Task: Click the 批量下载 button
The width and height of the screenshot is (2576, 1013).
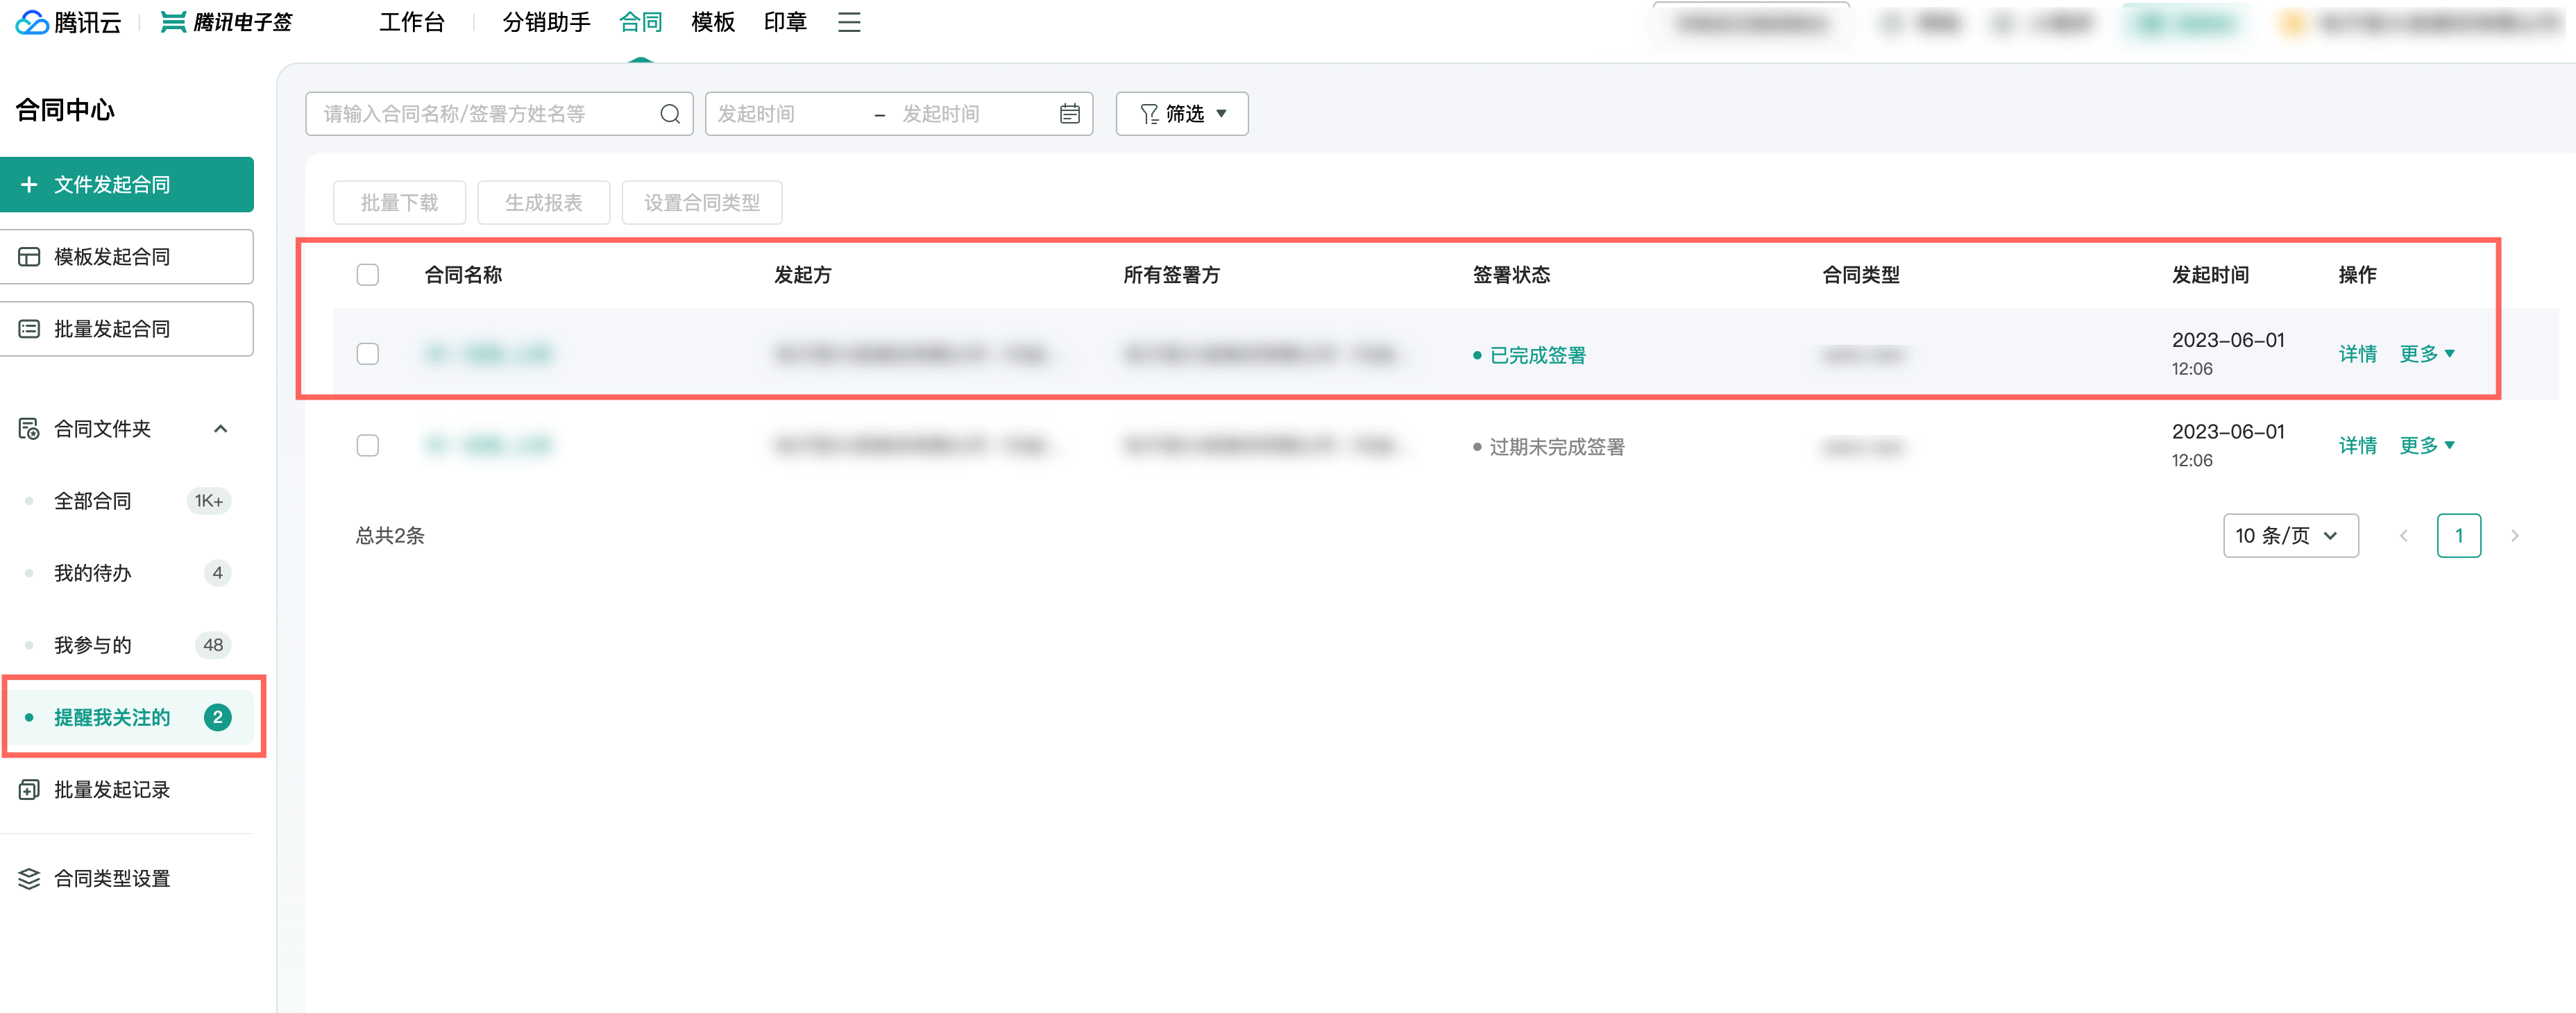Action: coord(399,203)
